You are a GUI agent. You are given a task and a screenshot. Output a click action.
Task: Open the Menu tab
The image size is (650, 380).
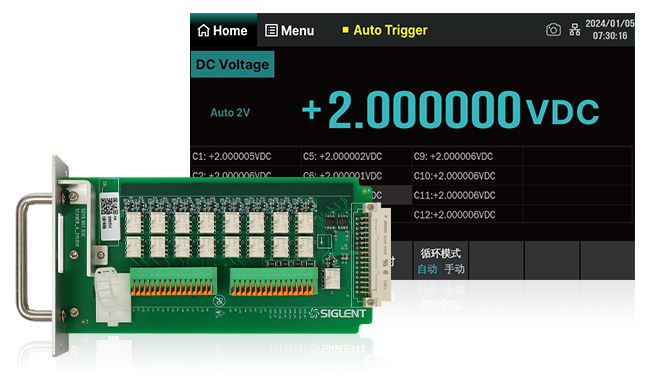(x=289, y=30)
